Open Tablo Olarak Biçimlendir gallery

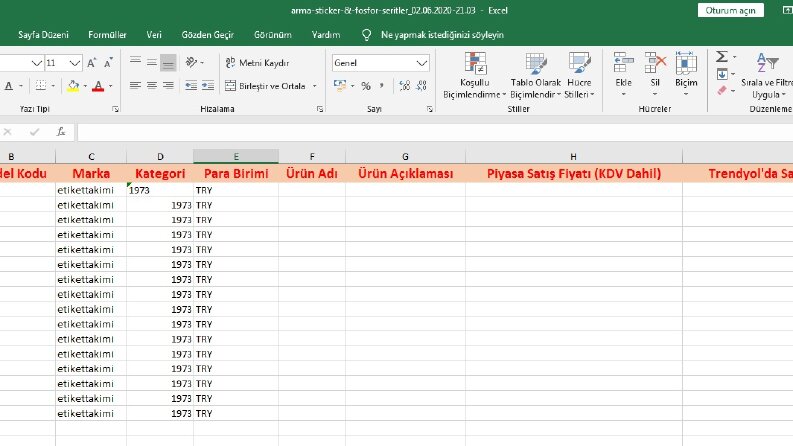coord(536,75)
